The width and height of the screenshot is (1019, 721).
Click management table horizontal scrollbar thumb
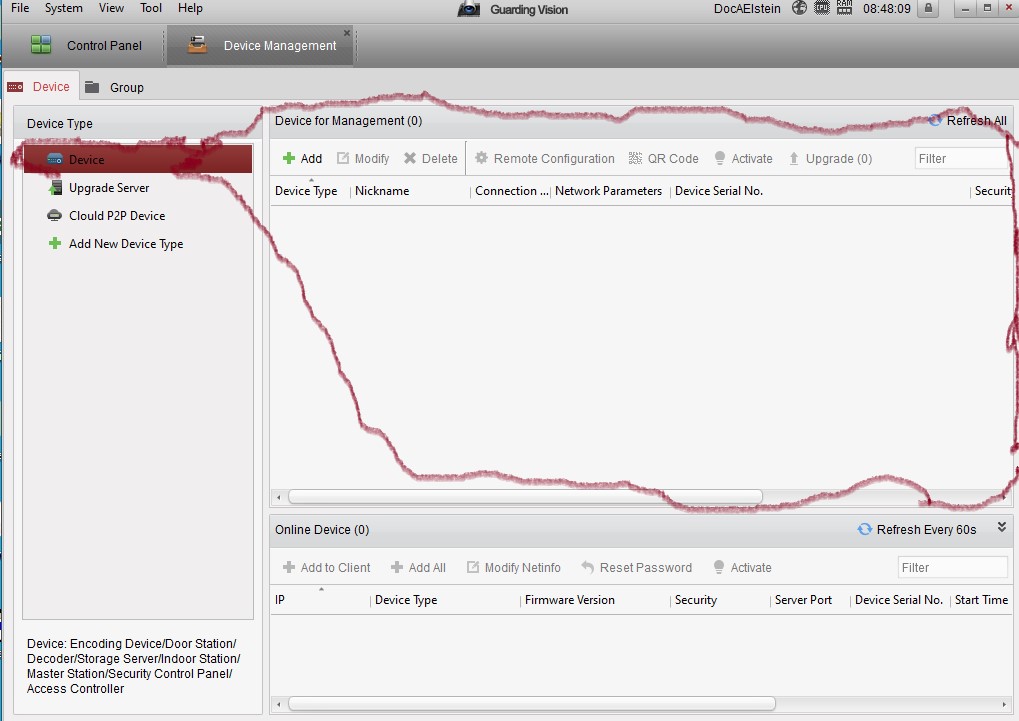[525, 497]
